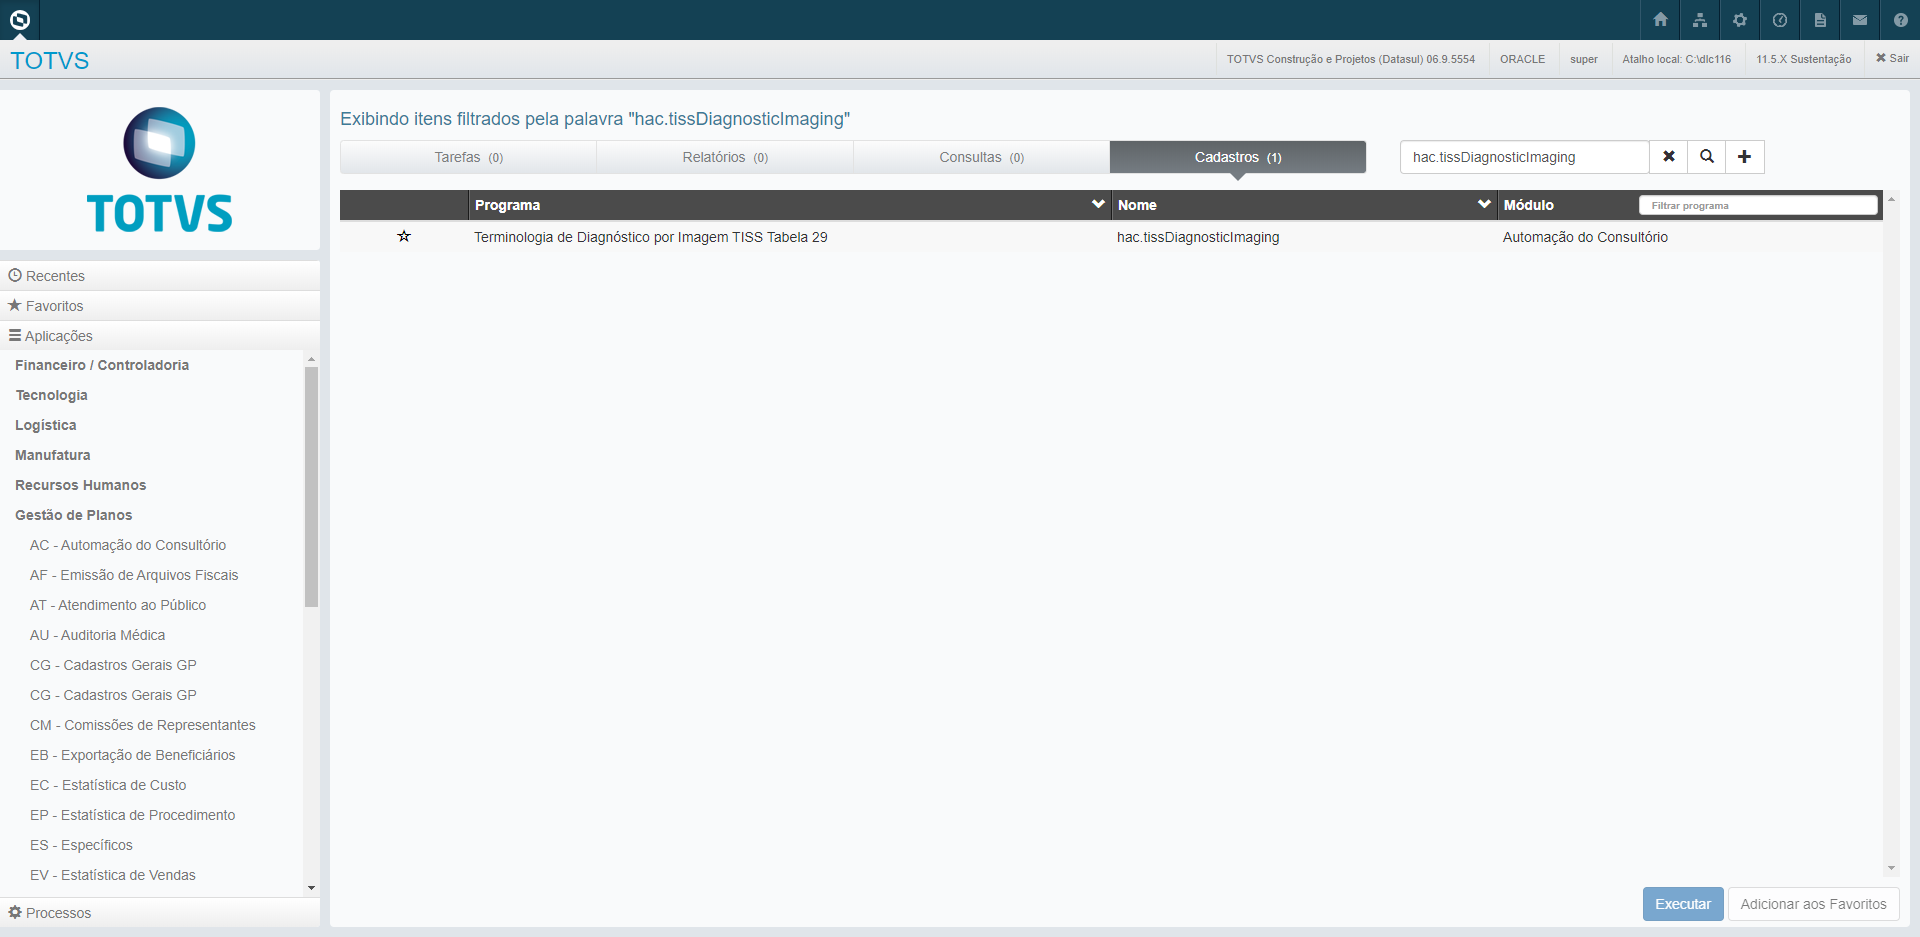Focus the Filtrar programa filter field
Screen dimensions: 1920x937
point(1758,205)
